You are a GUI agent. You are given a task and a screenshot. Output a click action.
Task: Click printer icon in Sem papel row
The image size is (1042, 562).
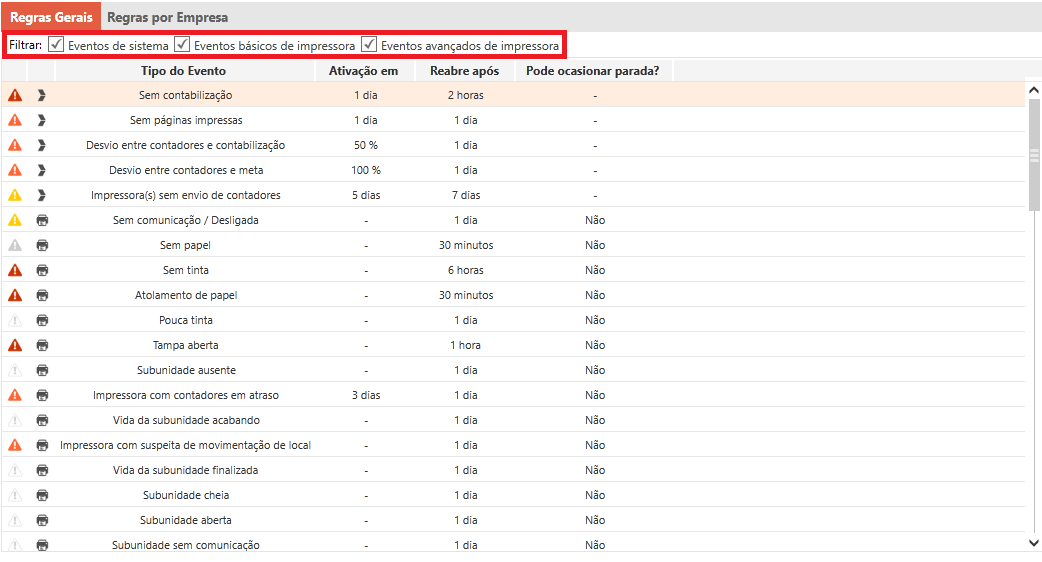(x=42, y=245)
